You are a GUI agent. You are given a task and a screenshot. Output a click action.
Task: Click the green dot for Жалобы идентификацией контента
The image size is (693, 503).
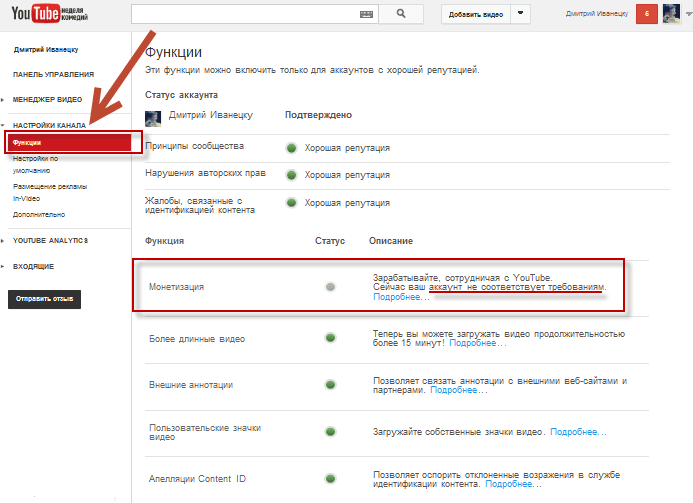(x=291, y=203)
